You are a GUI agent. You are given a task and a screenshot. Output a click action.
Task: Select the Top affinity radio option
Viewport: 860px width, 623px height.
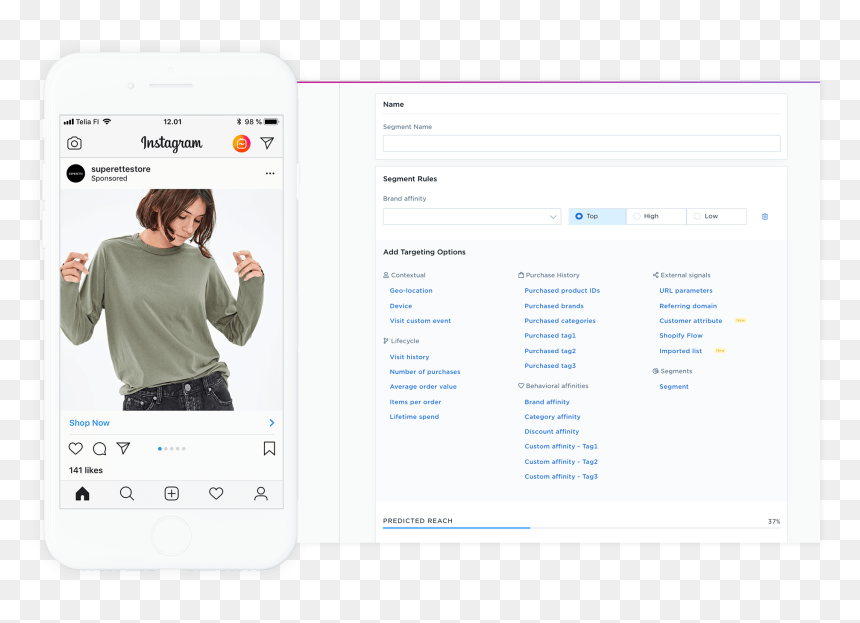[x=597, y=216]
